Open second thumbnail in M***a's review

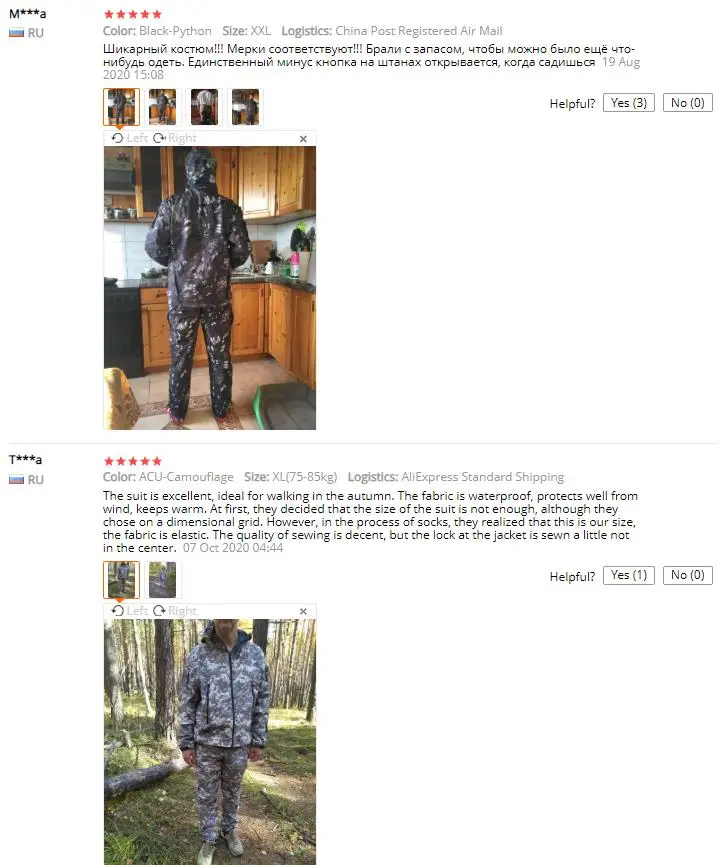point(163,107)
